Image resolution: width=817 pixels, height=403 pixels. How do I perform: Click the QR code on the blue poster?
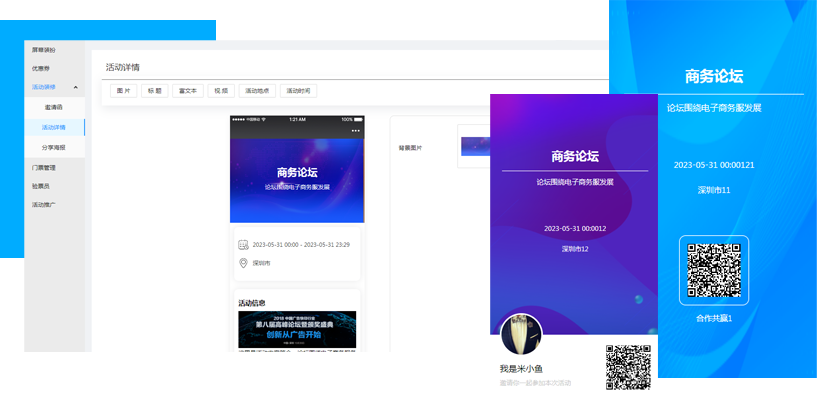point(713,269)
